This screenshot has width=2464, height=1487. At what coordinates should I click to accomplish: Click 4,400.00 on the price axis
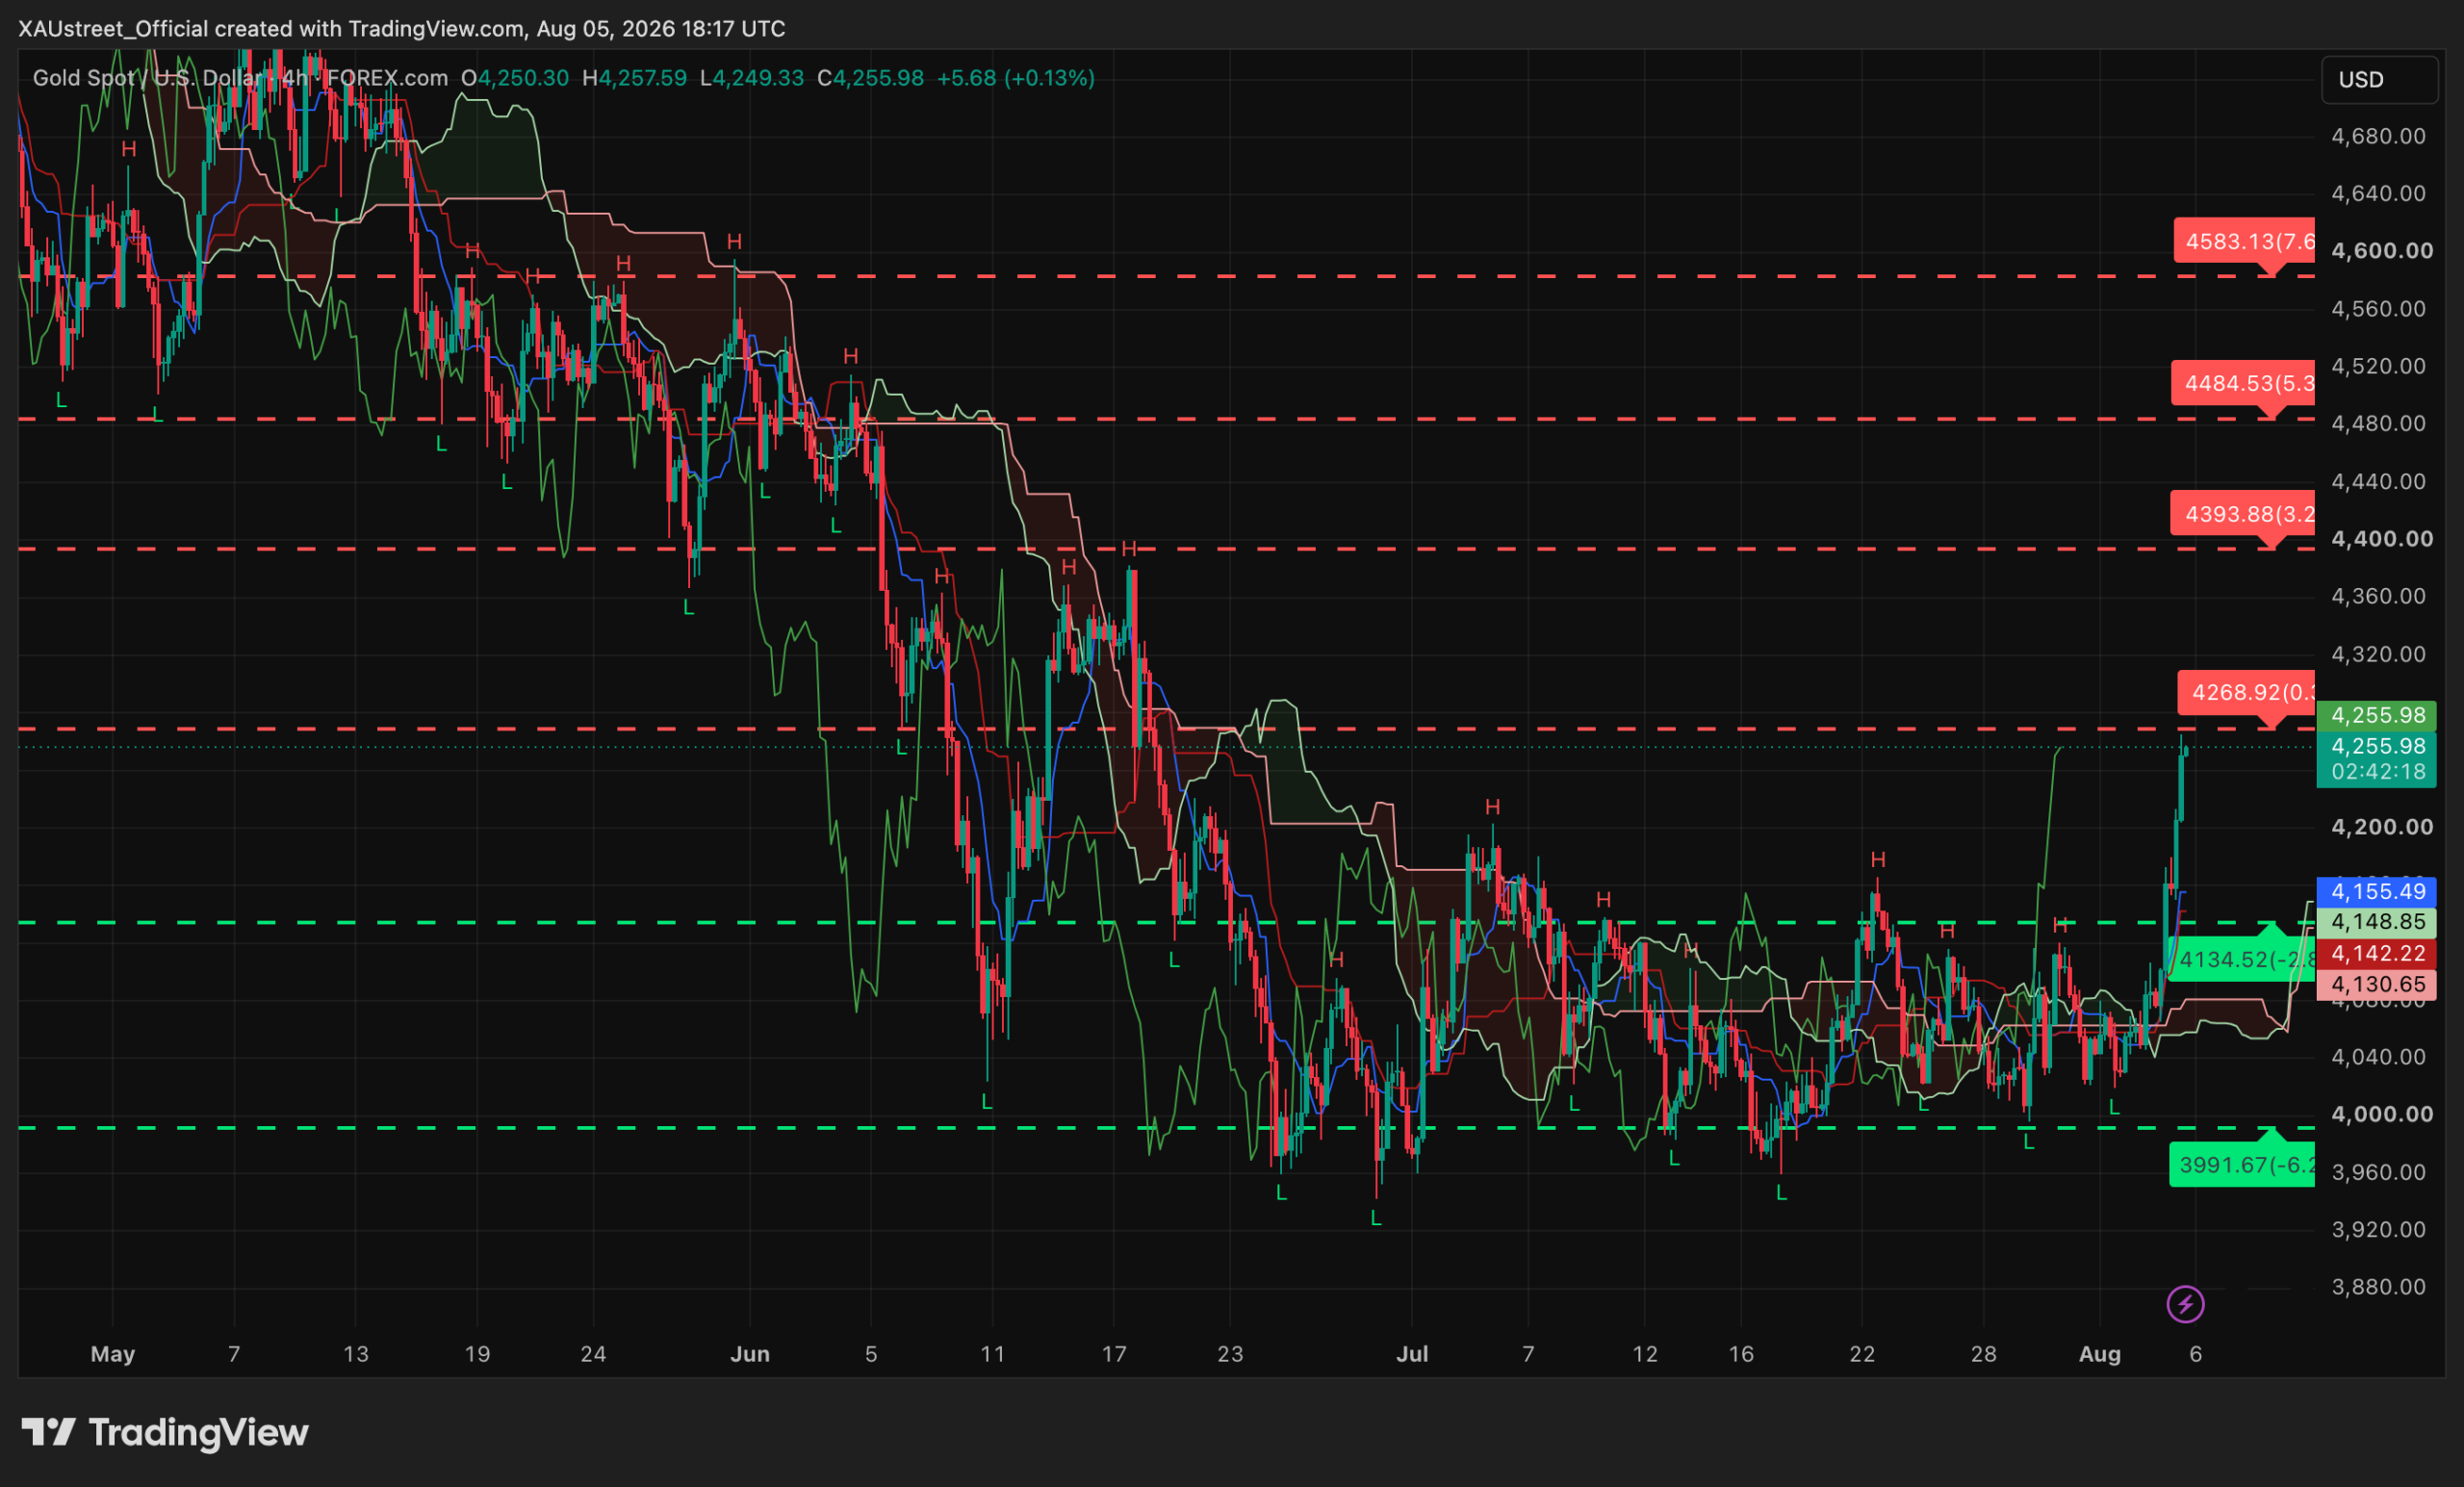click(x=2382, y=539)
